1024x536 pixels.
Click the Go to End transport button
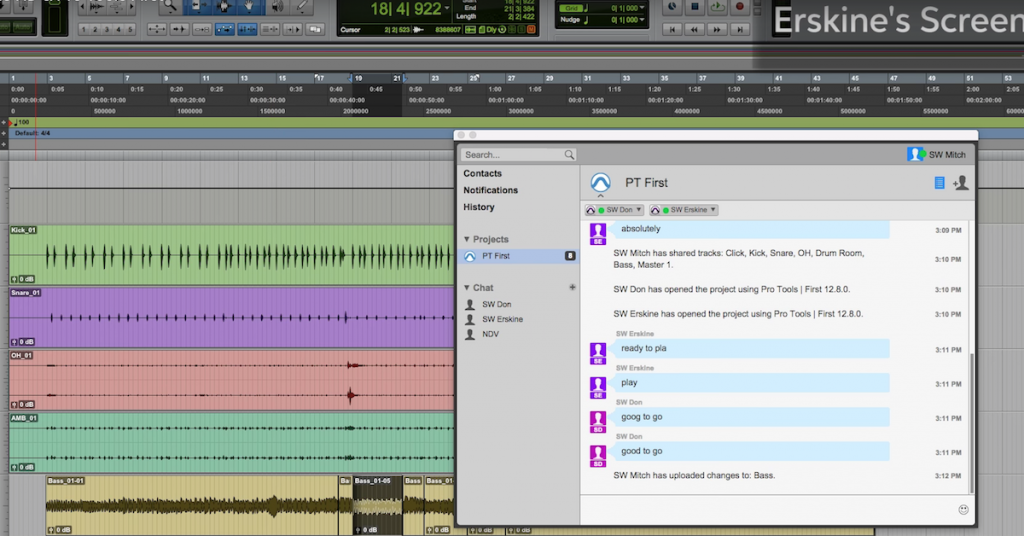click(x=739, y=29)
